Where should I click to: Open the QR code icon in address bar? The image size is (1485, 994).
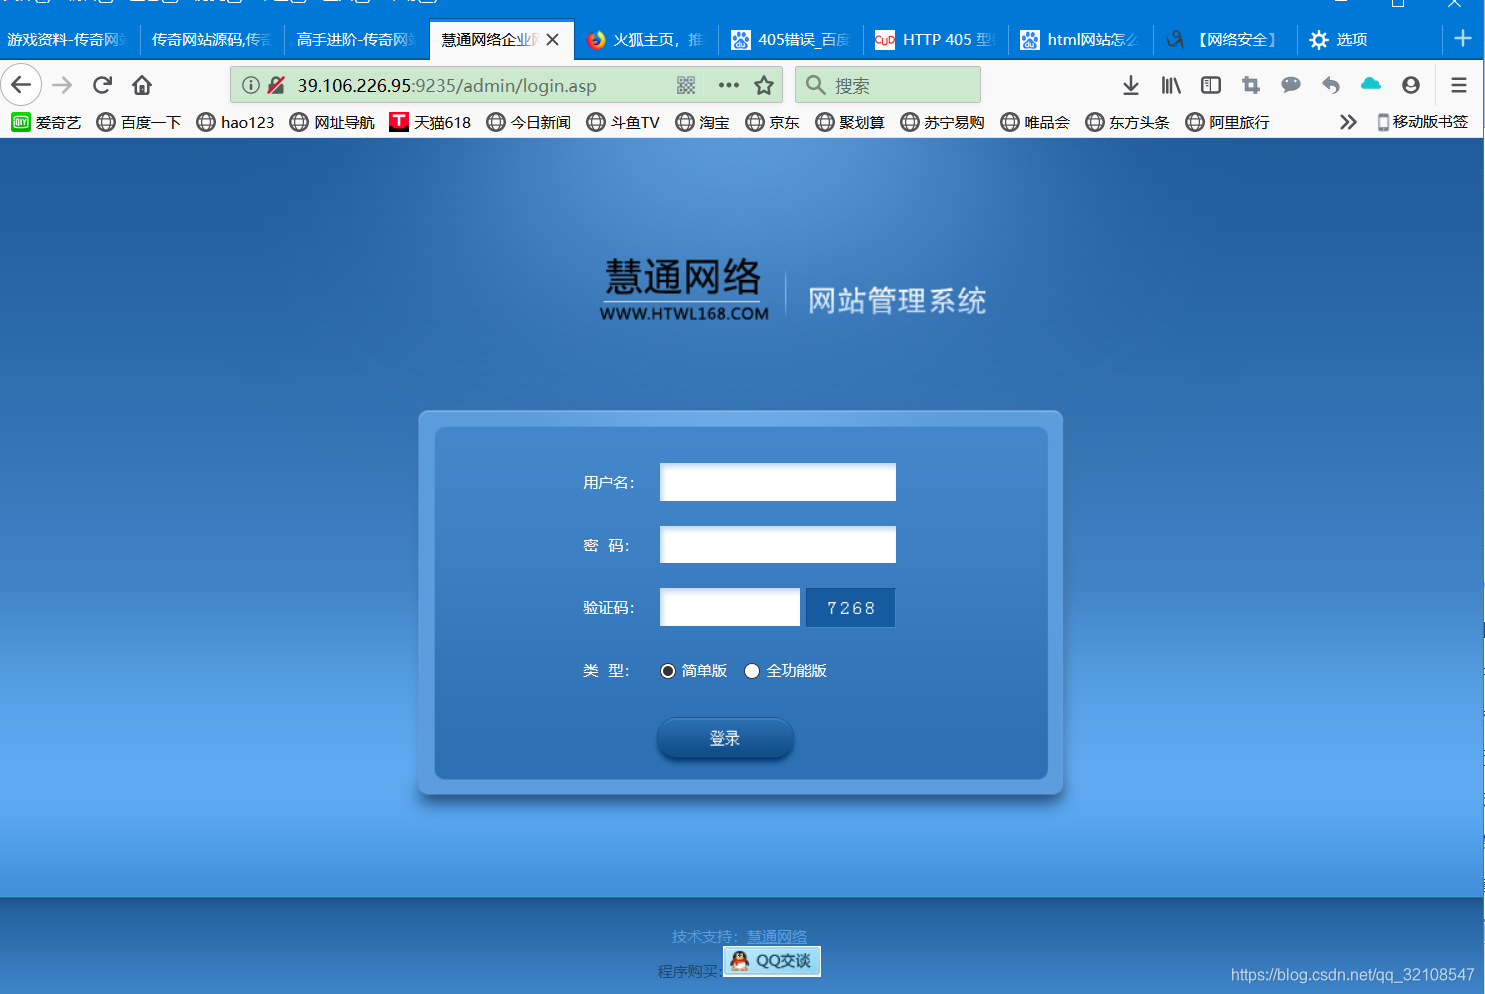686,85
